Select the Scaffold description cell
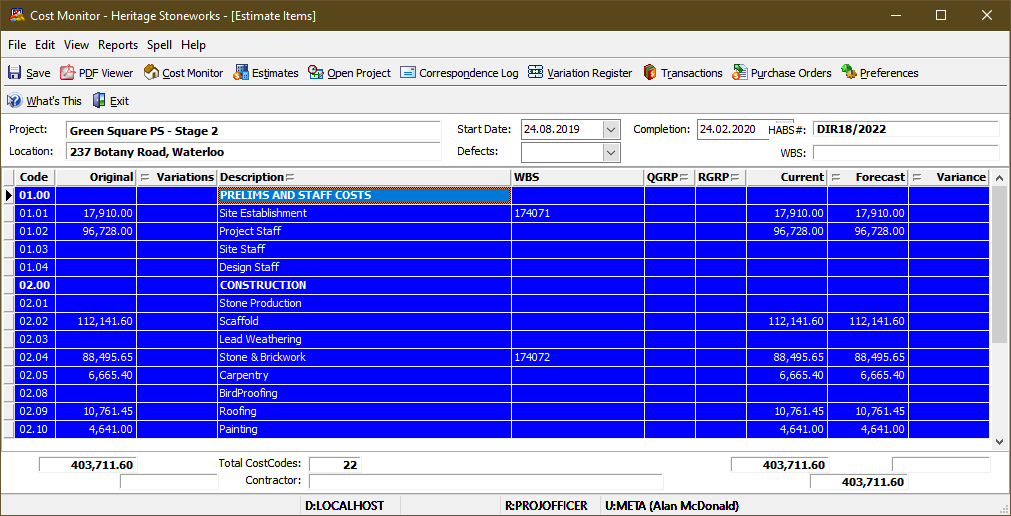The width and height of the screenshot is (1011, 516). pyautogui.click(x=364, y=321)
